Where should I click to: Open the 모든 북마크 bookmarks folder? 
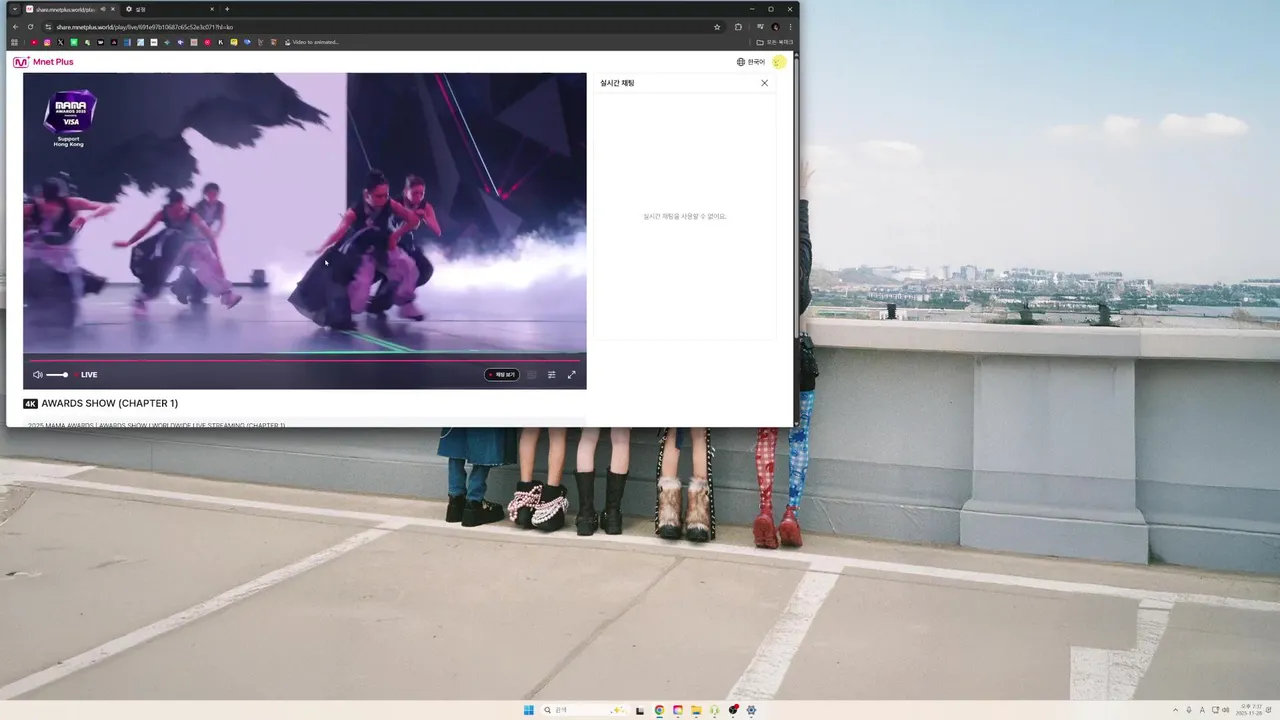pos(775,42)
